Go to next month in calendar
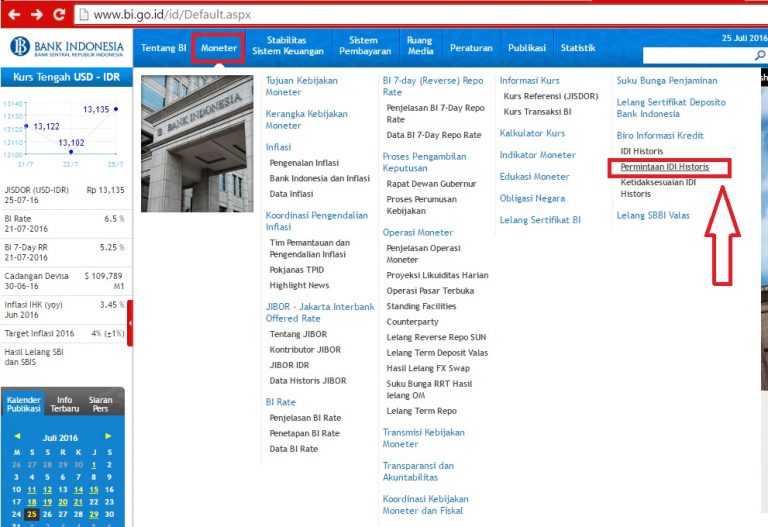The image size is (768, 527). [x=108, y=436]
